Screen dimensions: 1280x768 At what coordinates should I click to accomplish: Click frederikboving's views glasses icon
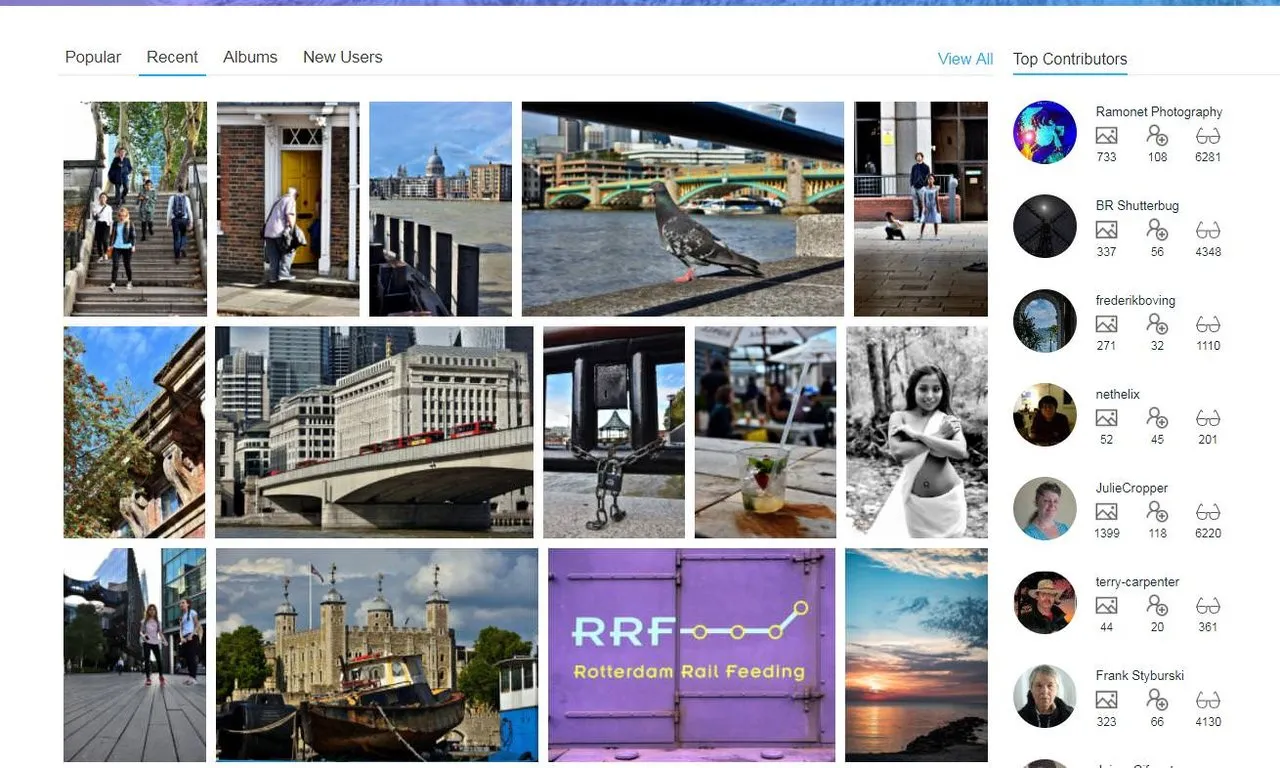point(1208,324)
